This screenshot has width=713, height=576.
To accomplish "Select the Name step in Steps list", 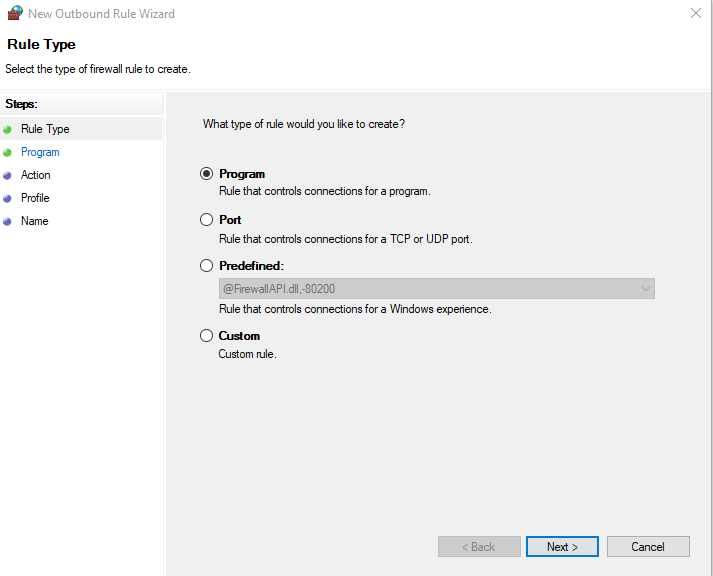I will 34,221.
